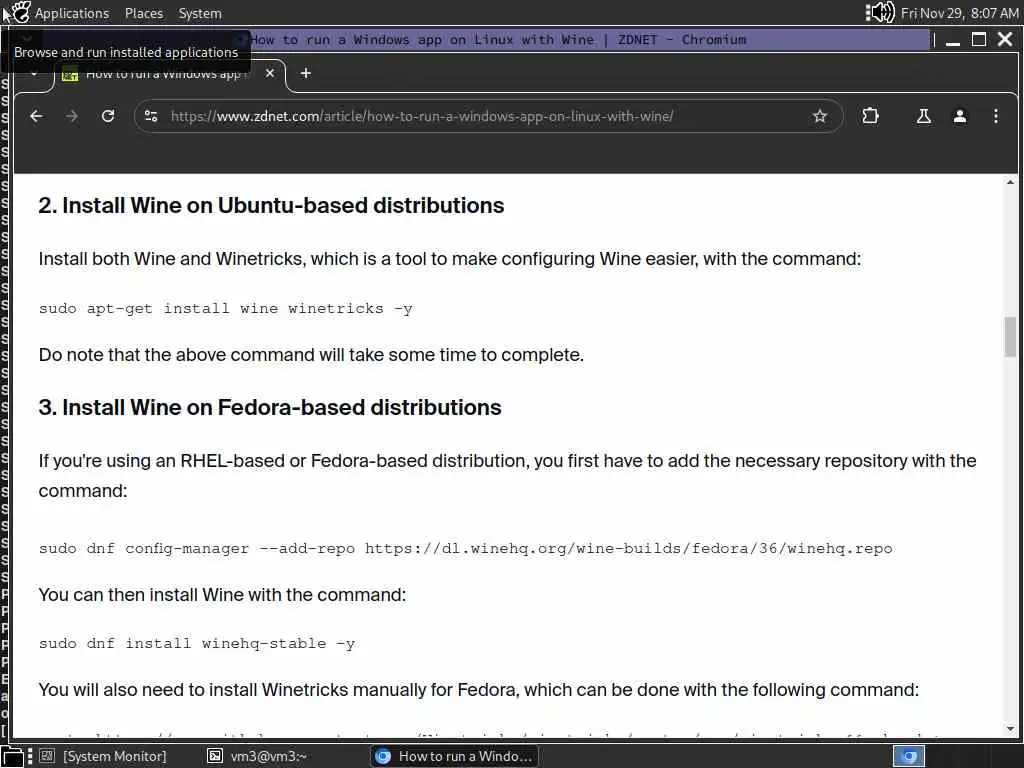Maximize the Chromium window
Screen dimensions: 1024x768
[979, 40]
